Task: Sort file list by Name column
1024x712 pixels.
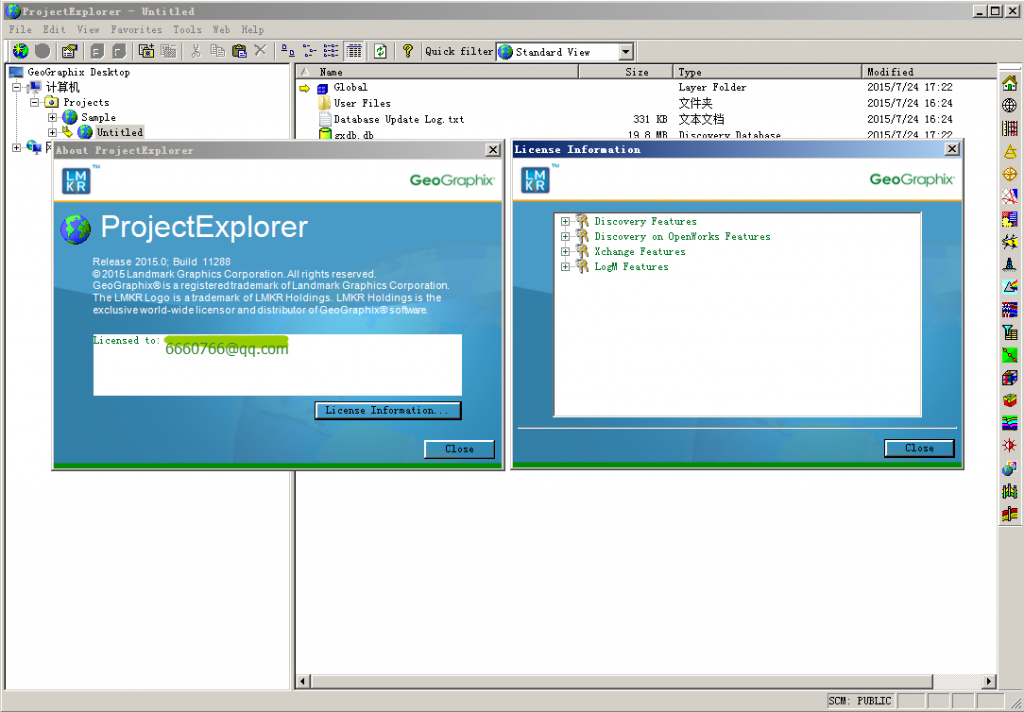Action: tap(438, 72)
